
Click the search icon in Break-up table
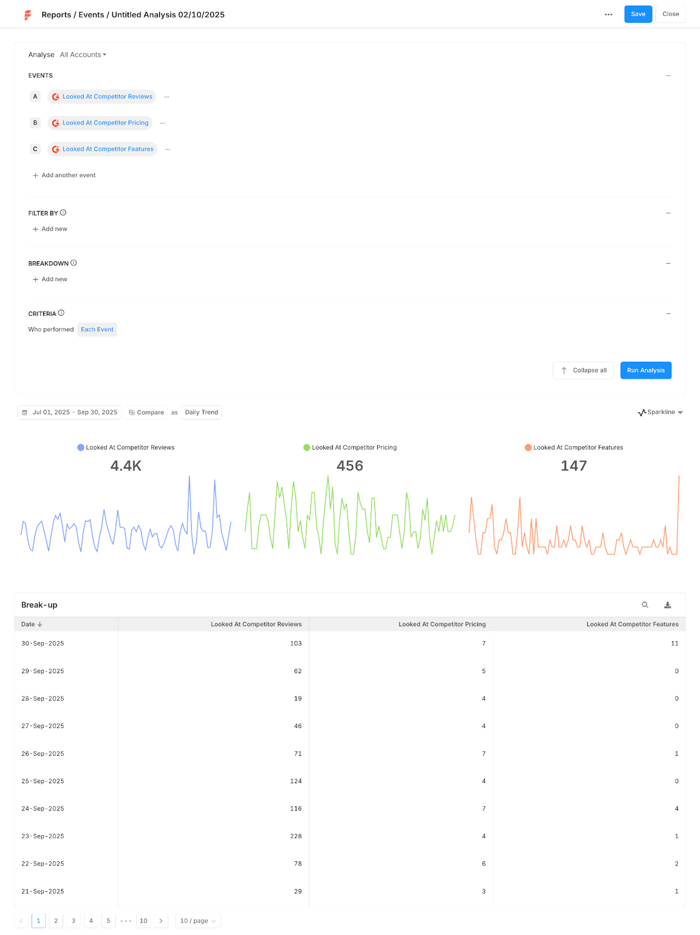[x=645, y=605]
